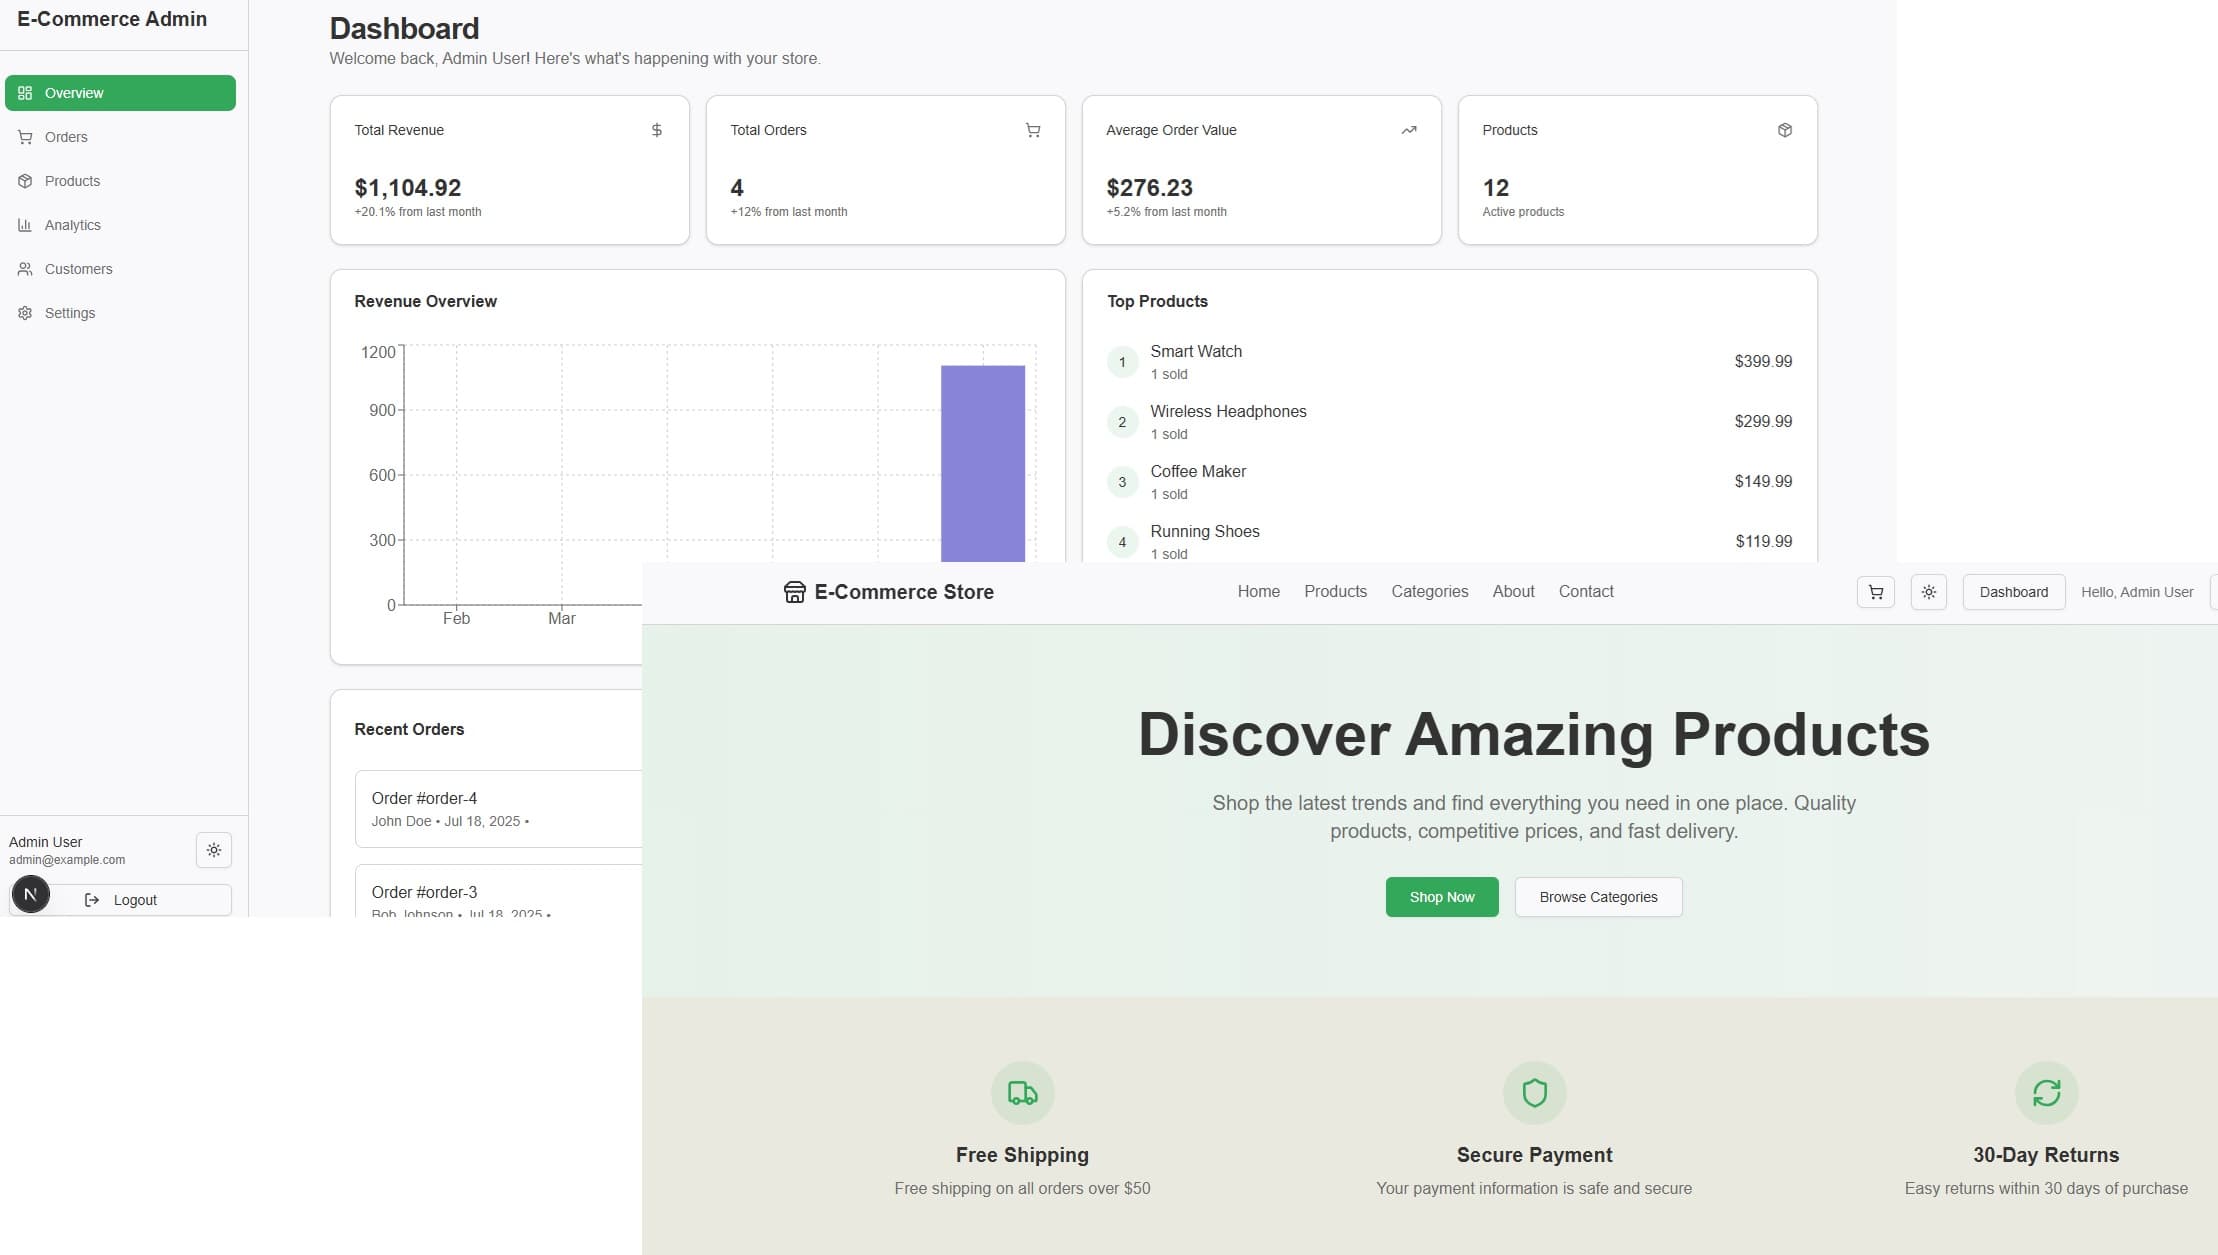This screenshot has height=1255, width=2218.
Task: Open the Customers panel via its sidebar icon
Action: click(x=25, y=268)
